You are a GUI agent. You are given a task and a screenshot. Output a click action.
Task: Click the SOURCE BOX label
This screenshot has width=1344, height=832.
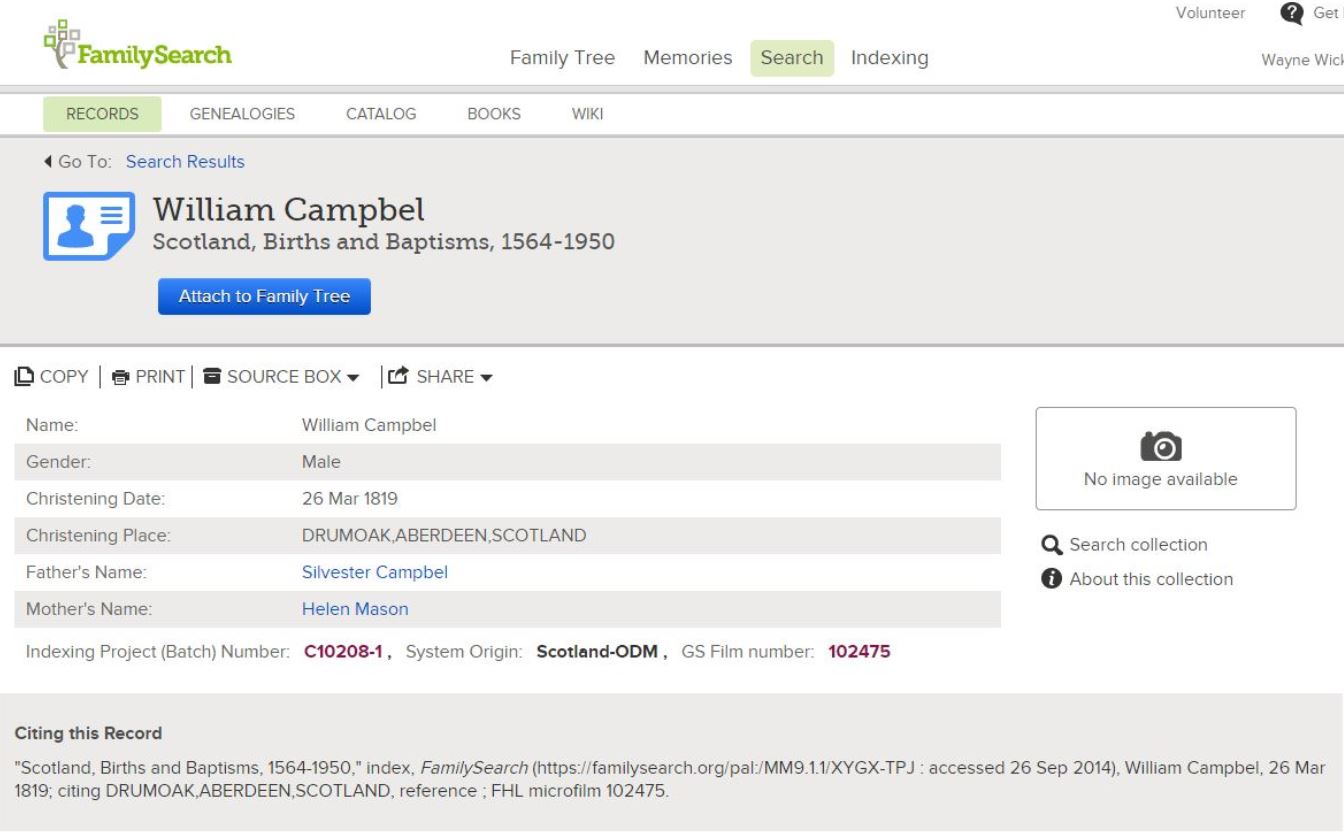(284, 377)
